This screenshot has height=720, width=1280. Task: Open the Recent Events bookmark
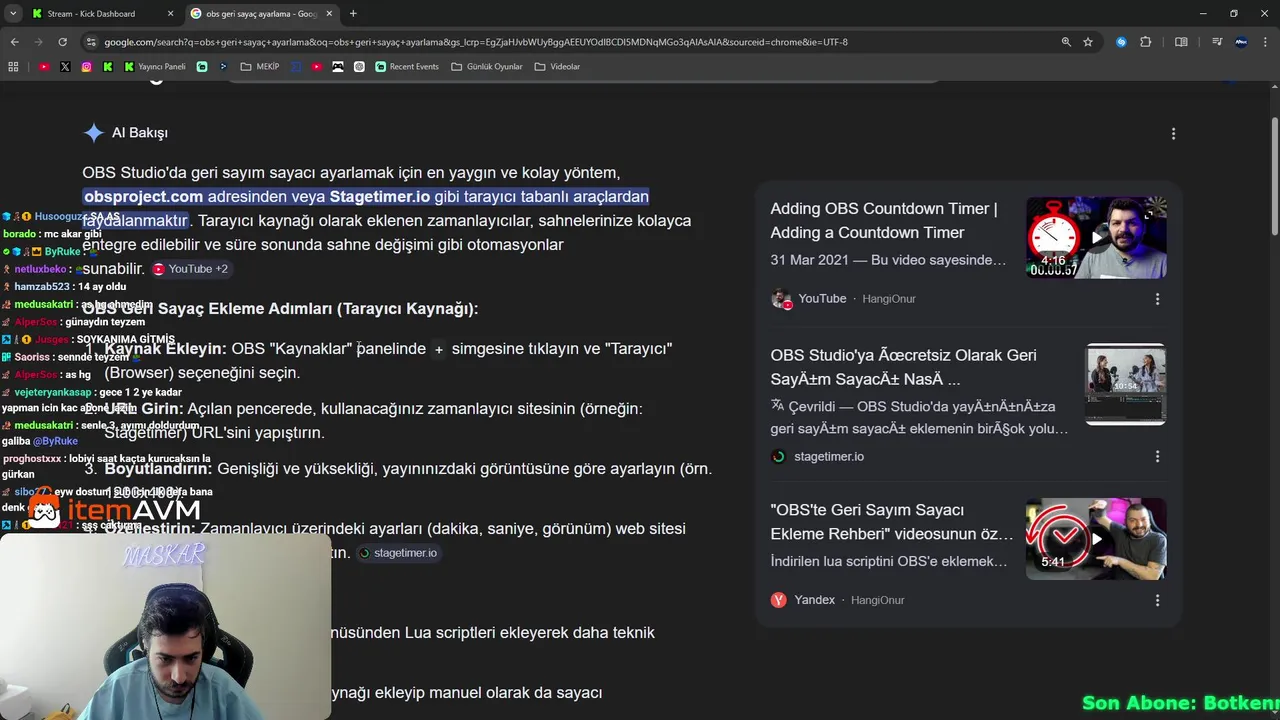[x=407, y=67]
